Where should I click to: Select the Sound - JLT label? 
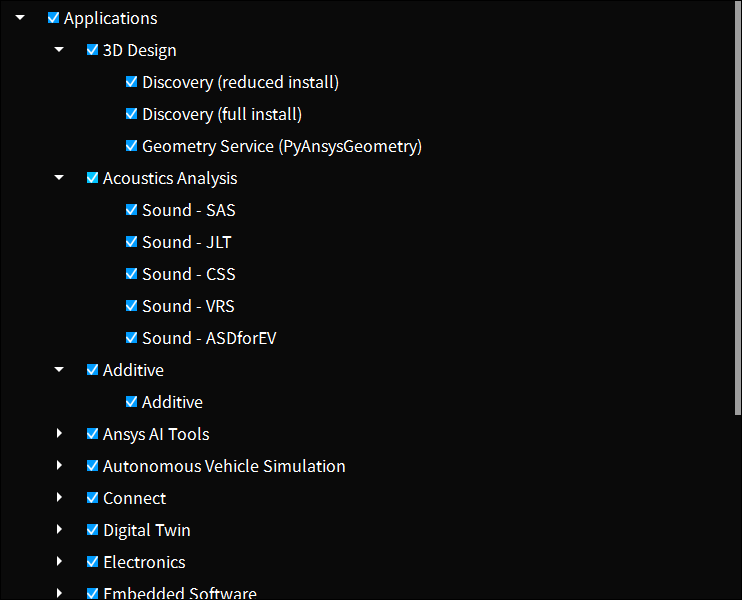pos(187,242)
